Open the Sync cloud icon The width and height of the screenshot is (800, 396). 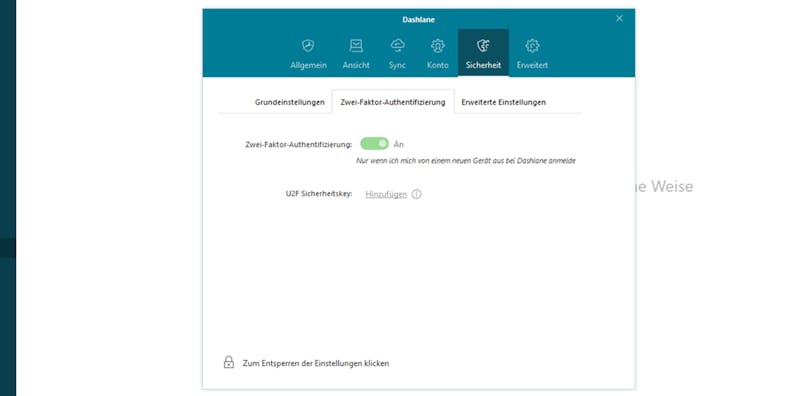[397, 46]
